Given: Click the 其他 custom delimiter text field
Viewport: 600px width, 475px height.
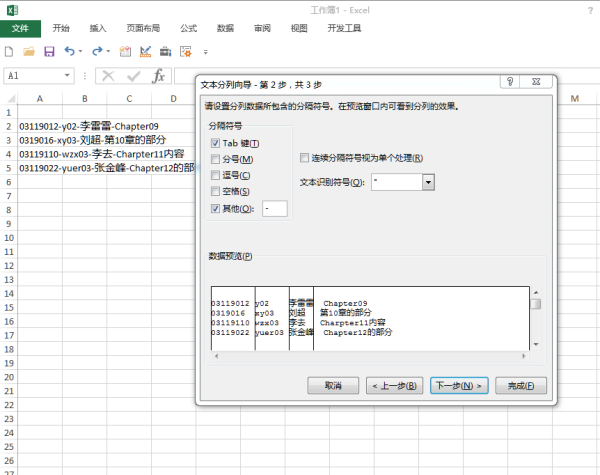Looking at the screenshot, I should [274, 208].
